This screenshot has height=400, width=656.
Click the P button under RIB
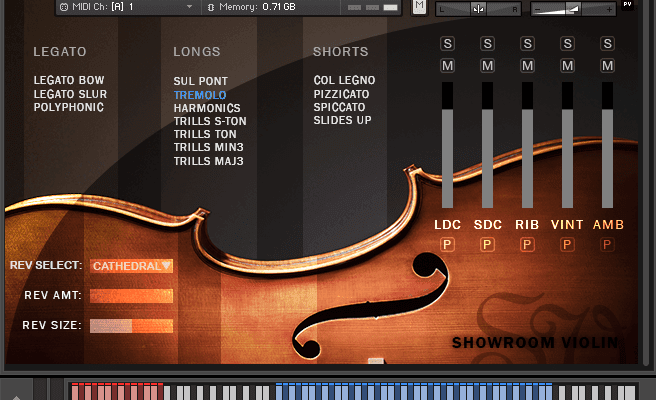(527, 244)
